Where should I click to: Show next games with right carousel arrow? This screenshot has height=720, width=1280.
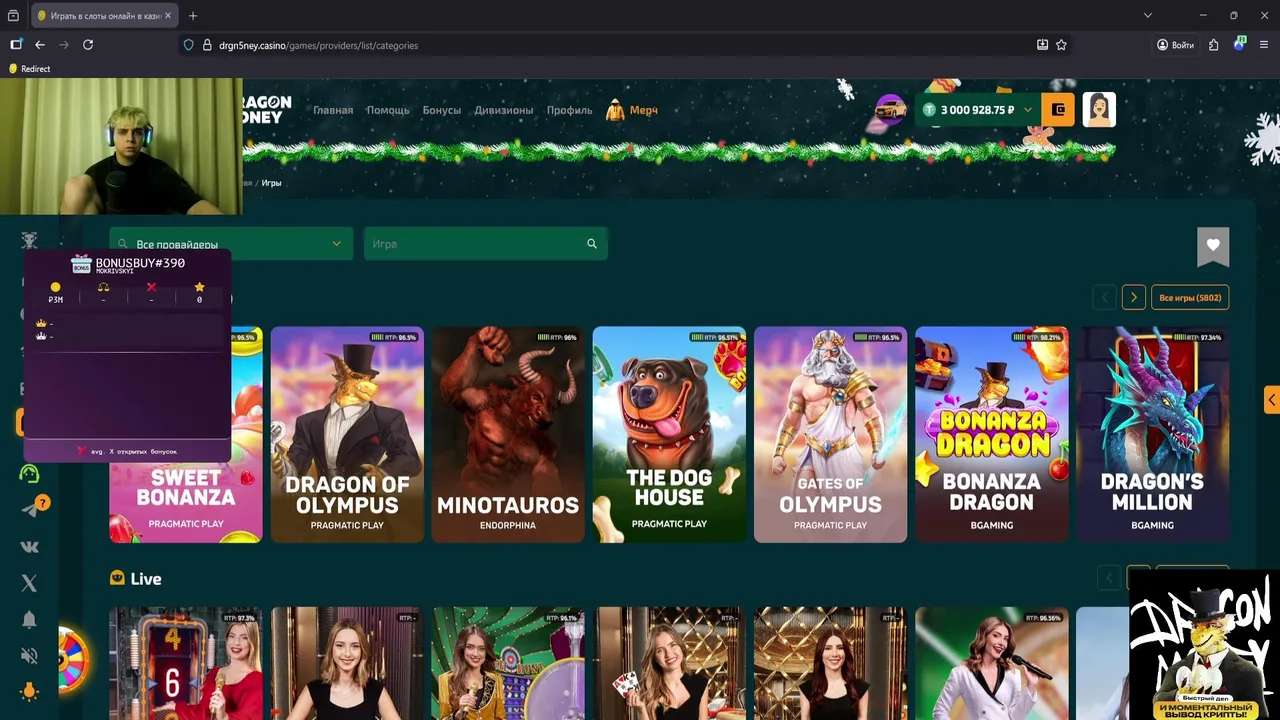(1133, 297)
